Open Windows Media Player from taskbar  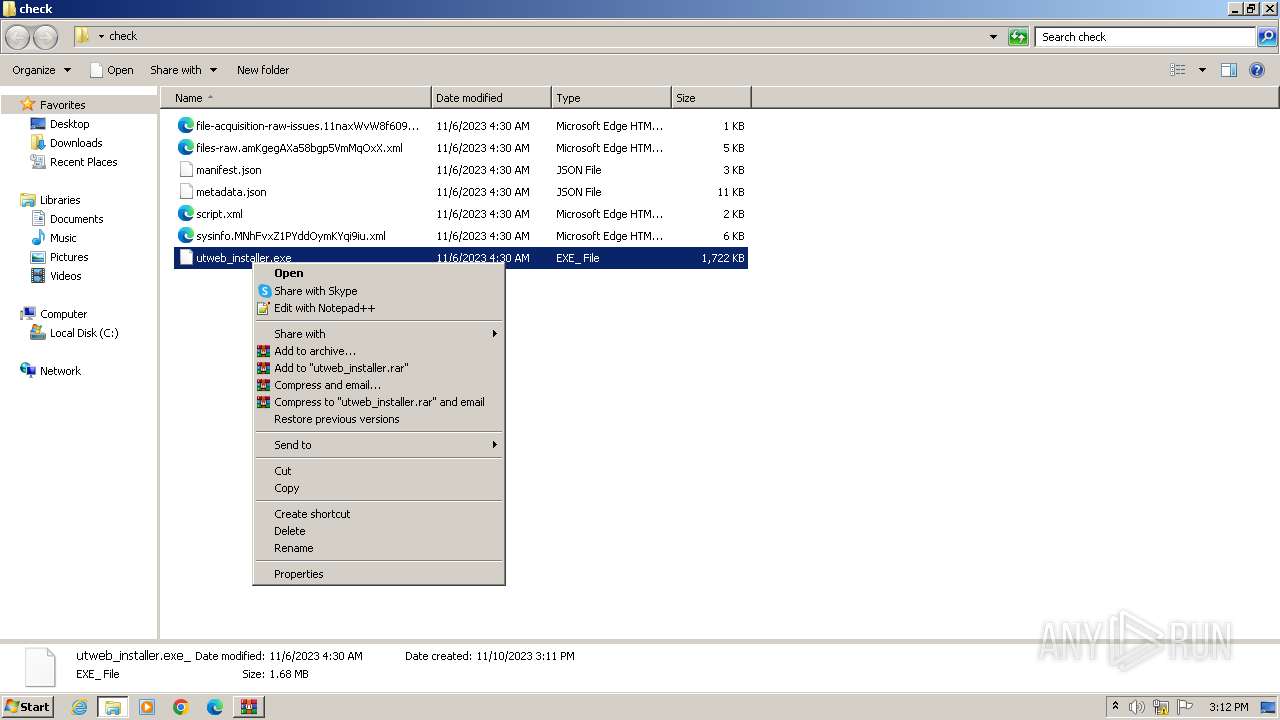pos(147,707)
